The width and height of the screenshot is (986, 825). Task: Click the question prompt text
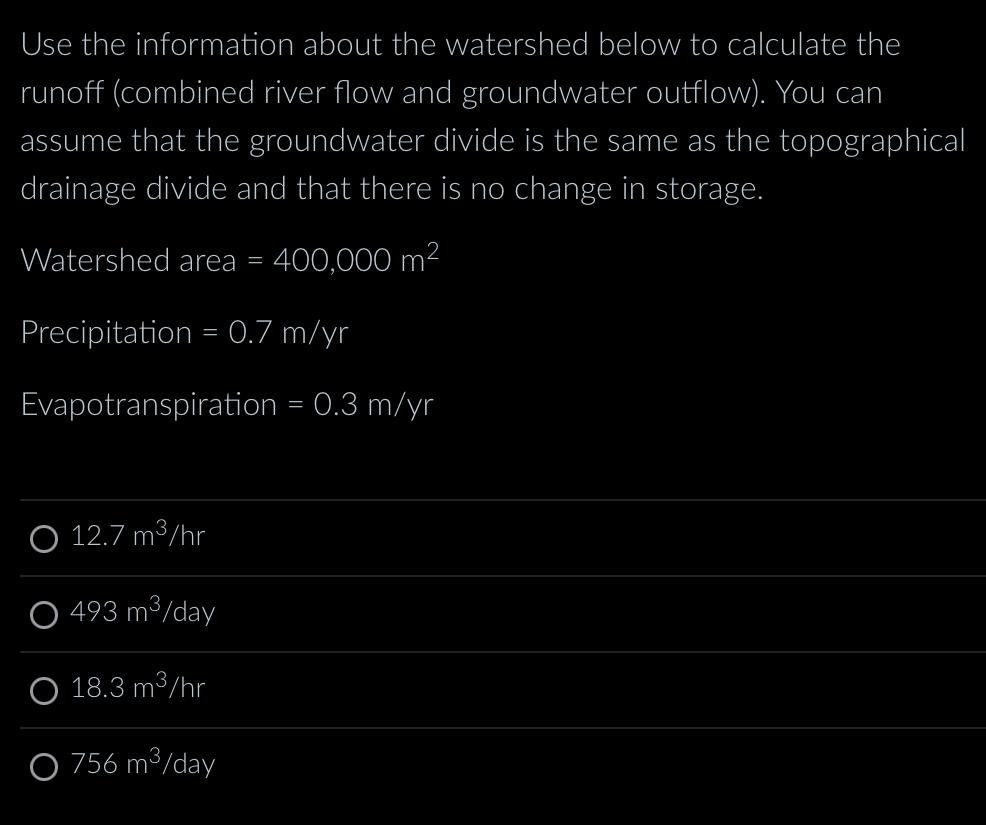tap(492, 115)
